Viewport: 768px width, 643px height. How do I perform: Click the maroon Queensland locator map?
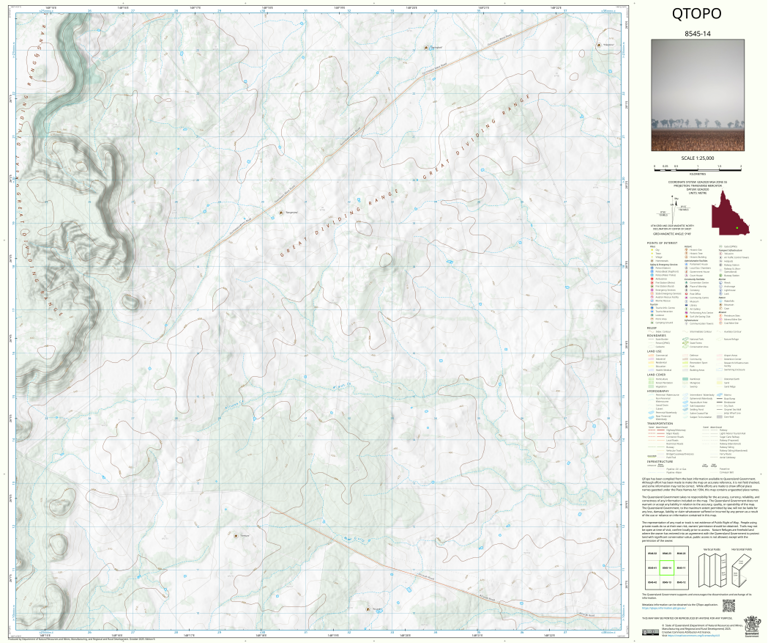point(731,213)
